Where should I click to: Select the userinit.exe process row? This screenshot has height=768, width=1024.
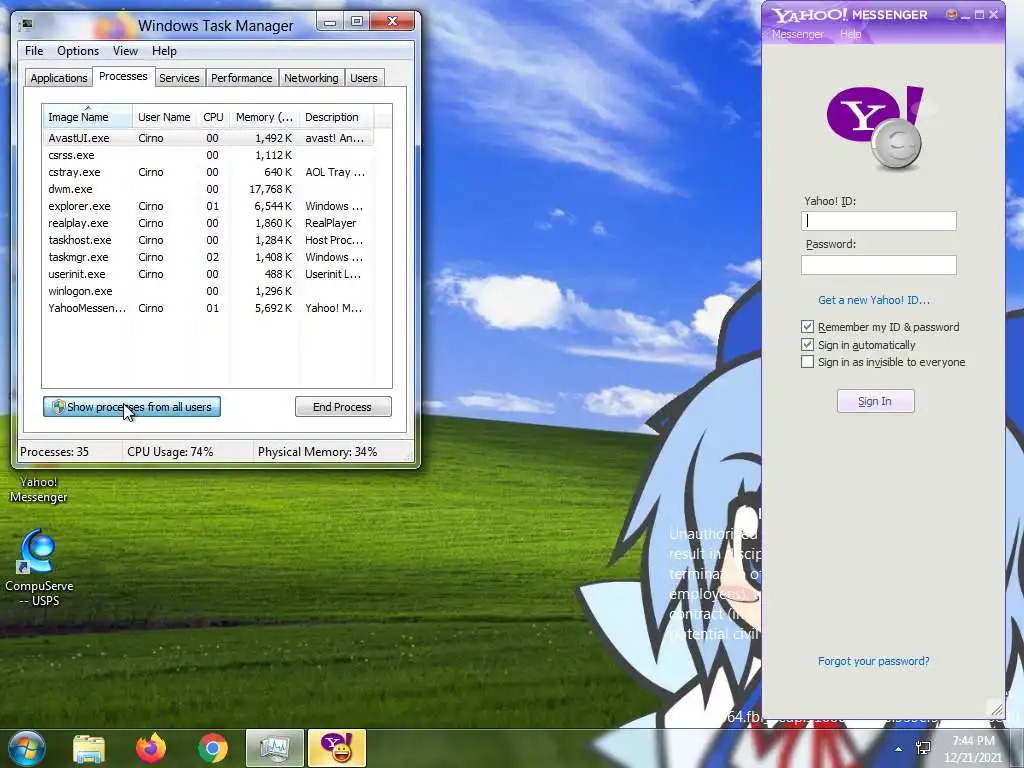click(x=209, y=274)
